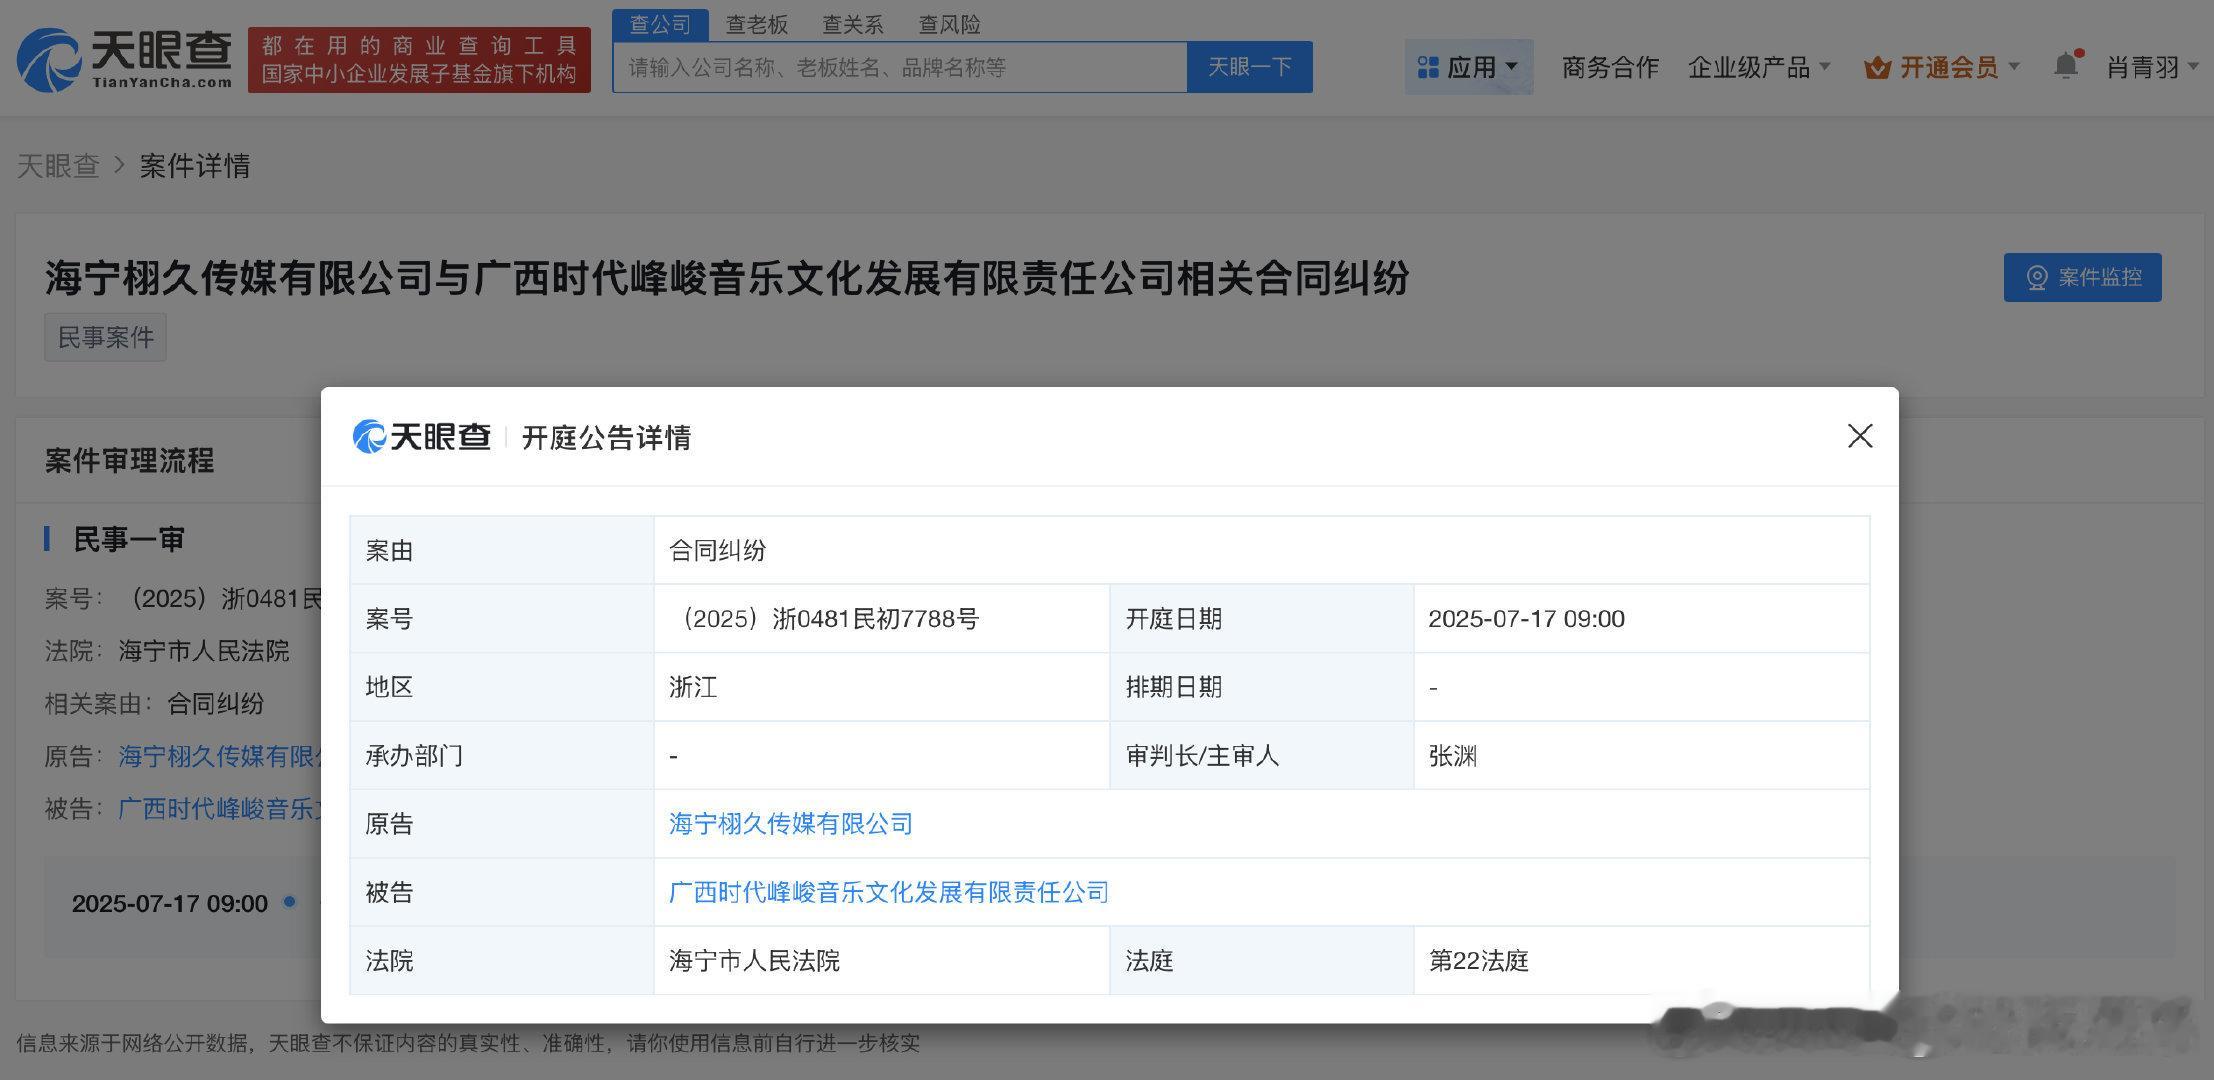Expand the 企业级产品 dropdown
The height and width of the screenshot is (1080, 2214).
click(x=1759, y=67)
